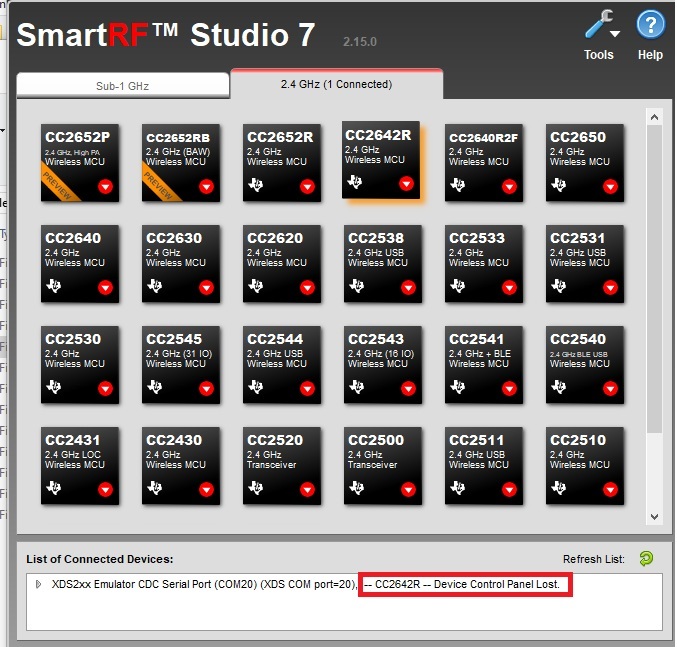Click the TI logo on CC2640 tile
This screenshot has width=677, height=647.
[54, 286]
